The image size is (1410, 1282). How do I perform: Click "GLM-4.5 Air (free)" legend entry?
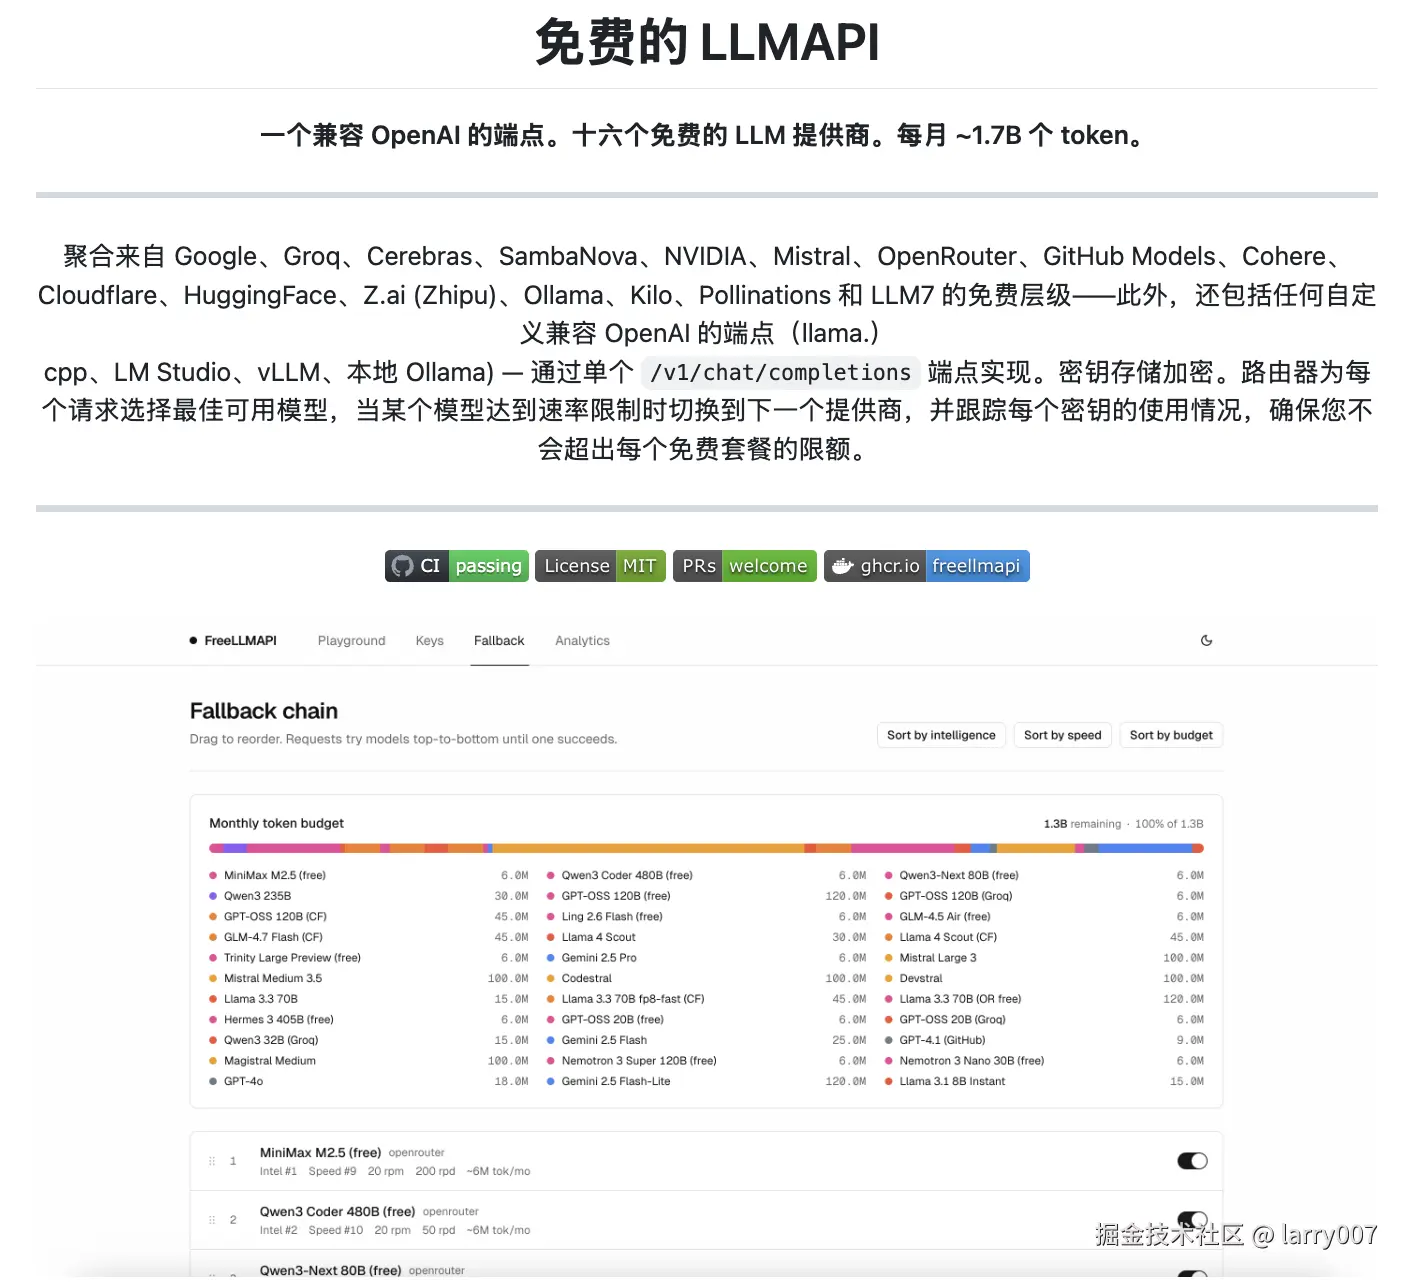(945, 917)
